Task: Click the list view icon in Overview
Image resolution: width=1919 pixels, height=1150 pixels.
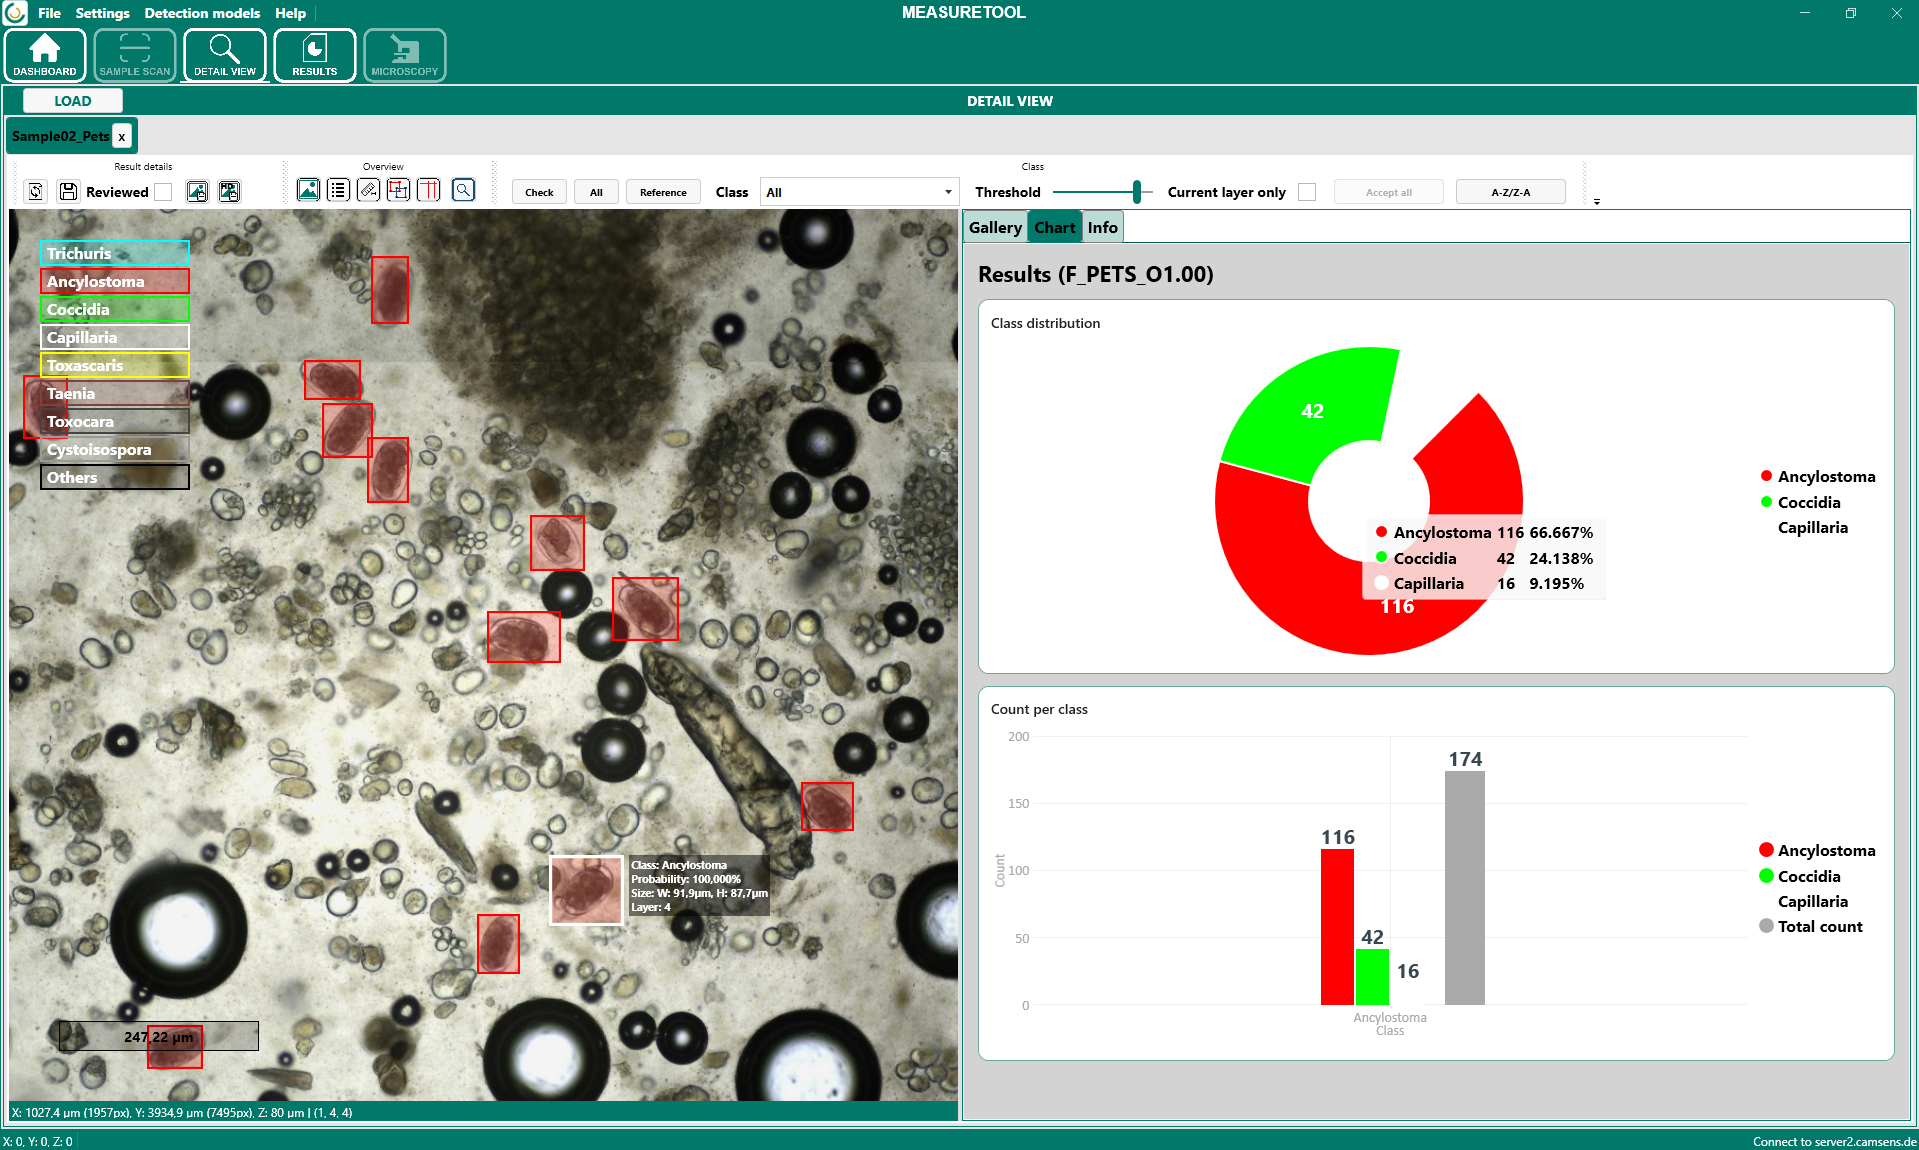Action: coord(338,190)
